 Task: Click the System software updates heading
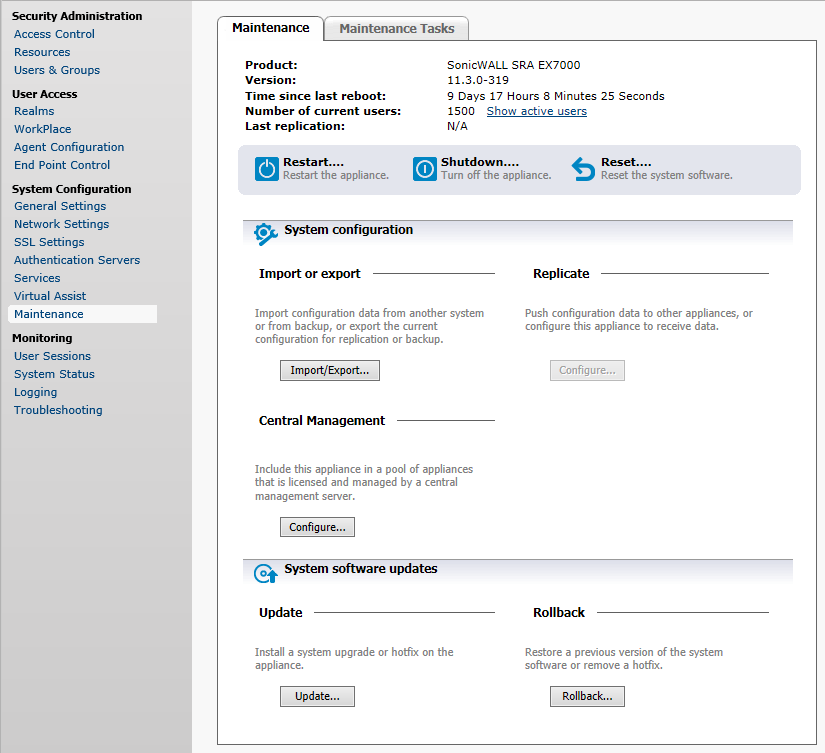coord(361,569)
